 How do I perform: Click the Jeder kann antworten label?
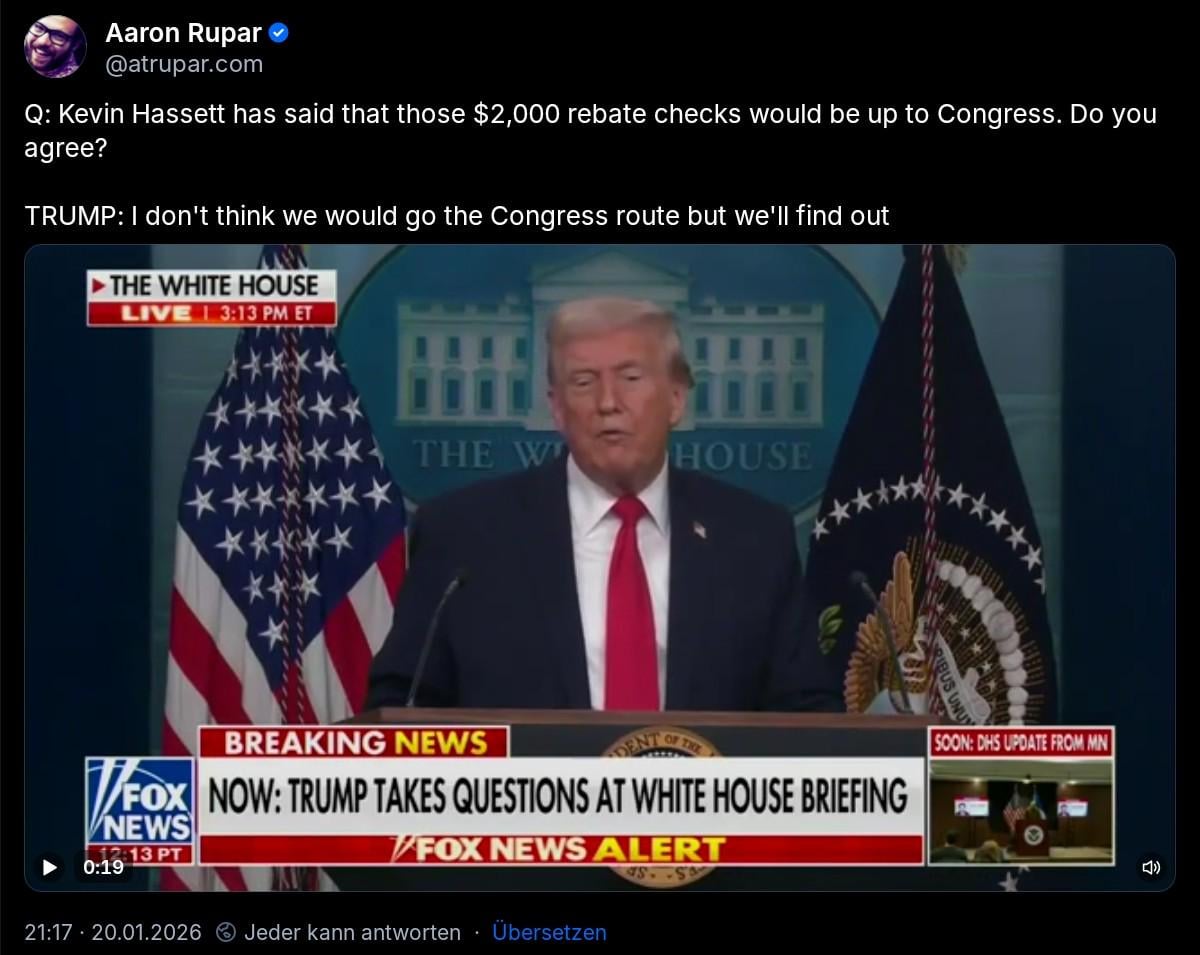352,932
